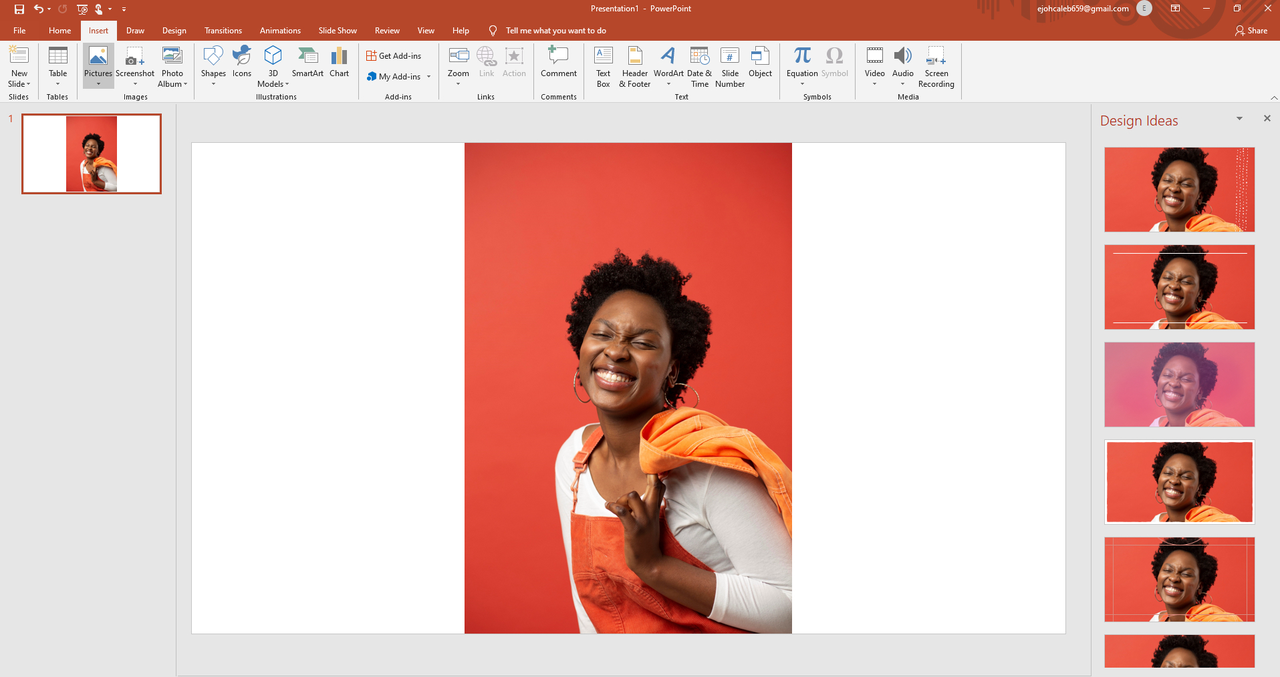Switch to the Design tab

tap(174, 31)
